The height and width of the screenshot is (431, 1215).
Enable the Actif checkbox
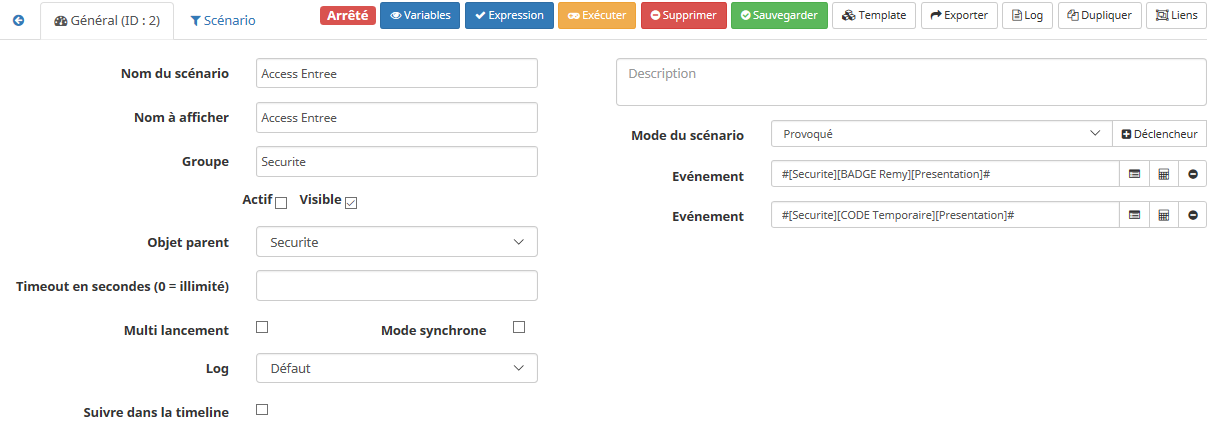tap(281, 203)
